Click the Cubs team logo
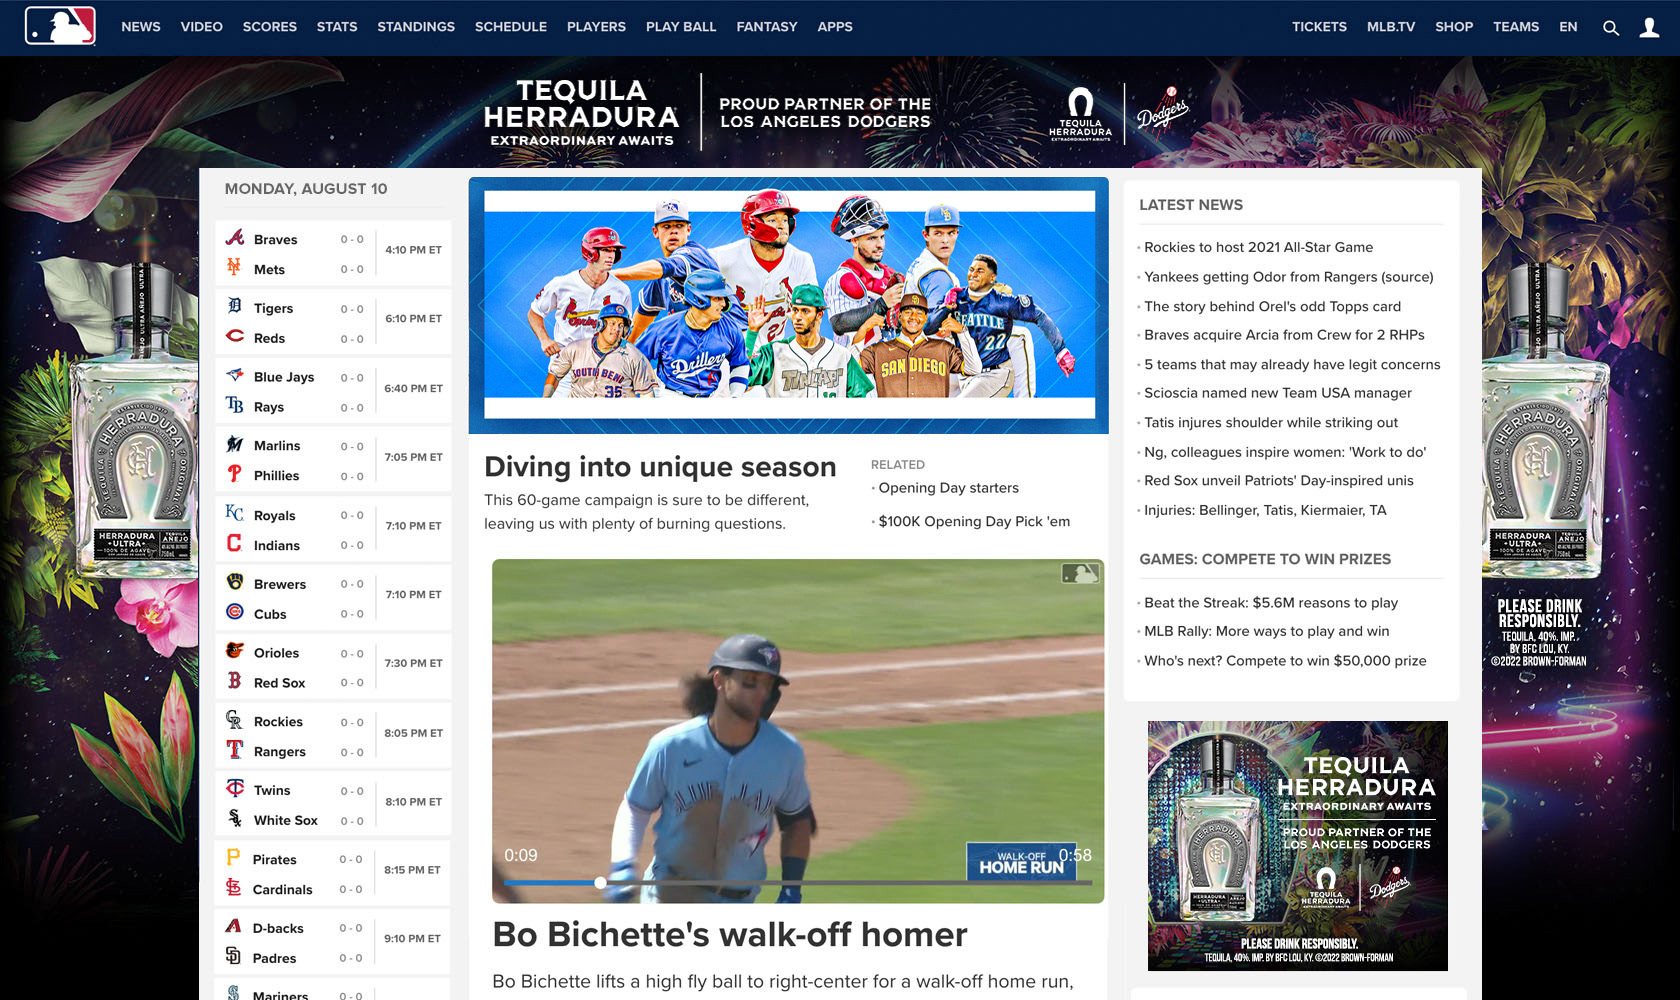1680x1000 pixels. pos(235,612)
